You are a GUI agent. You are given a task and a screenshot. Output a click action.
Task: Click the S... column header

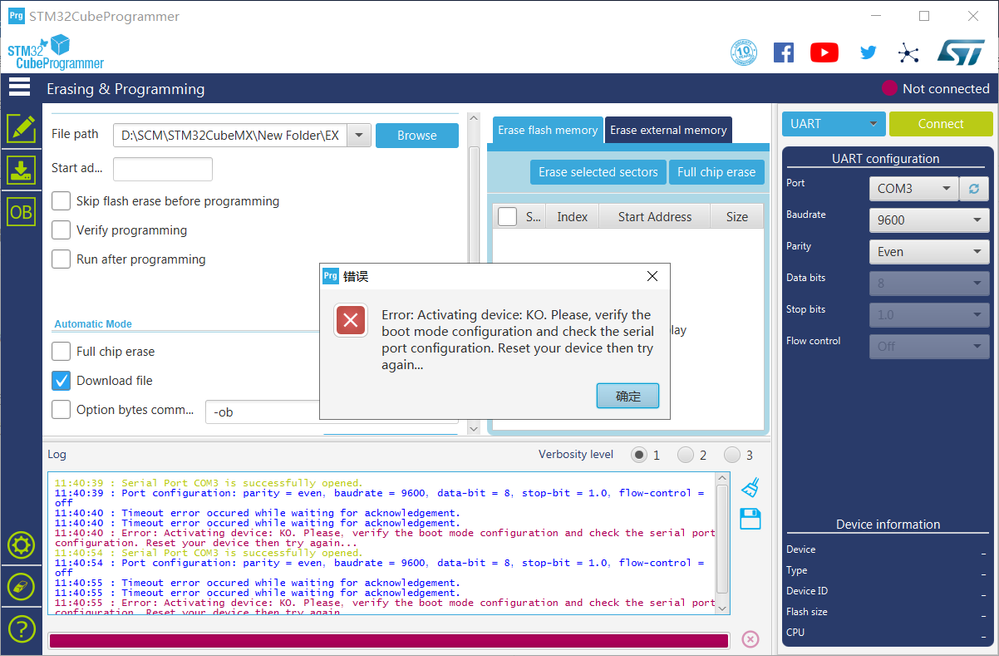[533, 217]
